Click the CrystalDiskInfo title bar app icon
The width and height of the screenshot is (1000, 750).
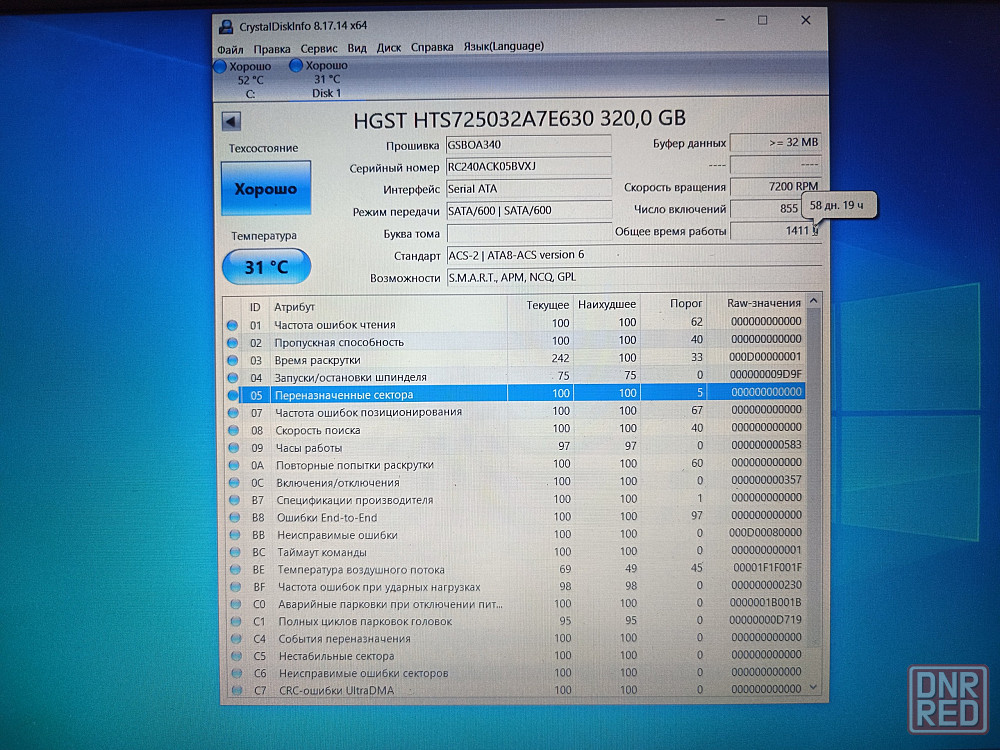tap(226, 24)
